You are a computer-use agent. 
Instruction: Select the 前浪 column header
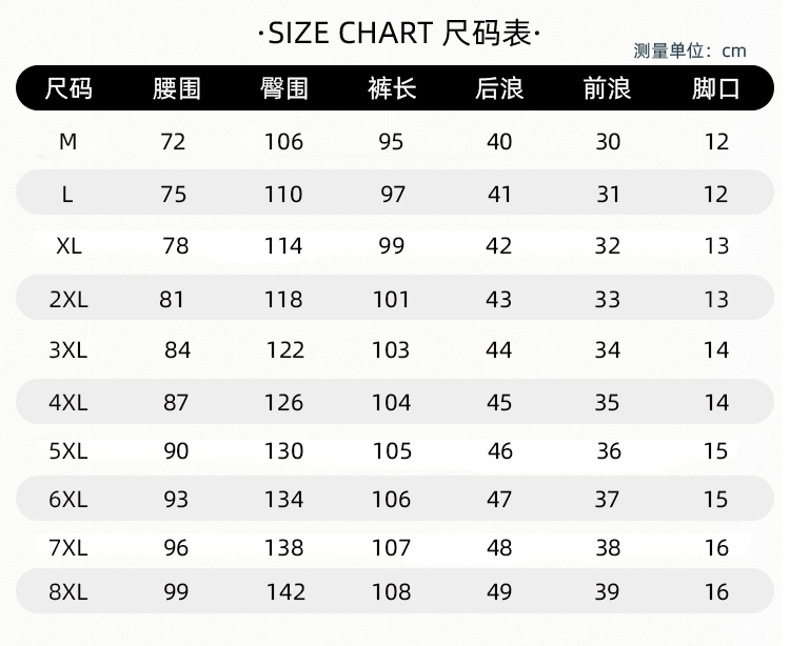[x=608, y=89]
